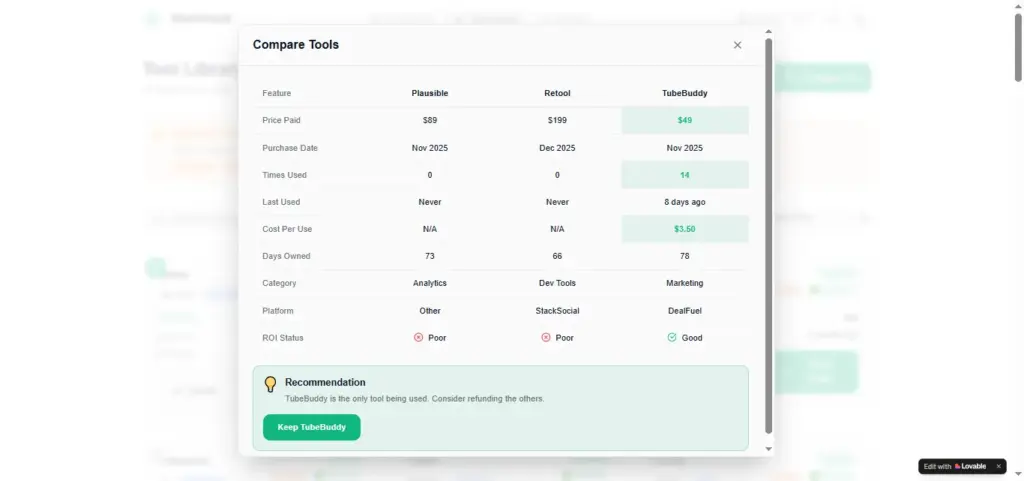Click the Keep TubeBuddy button
Viewport: 1024px width, 481px height.
(312, 427)
